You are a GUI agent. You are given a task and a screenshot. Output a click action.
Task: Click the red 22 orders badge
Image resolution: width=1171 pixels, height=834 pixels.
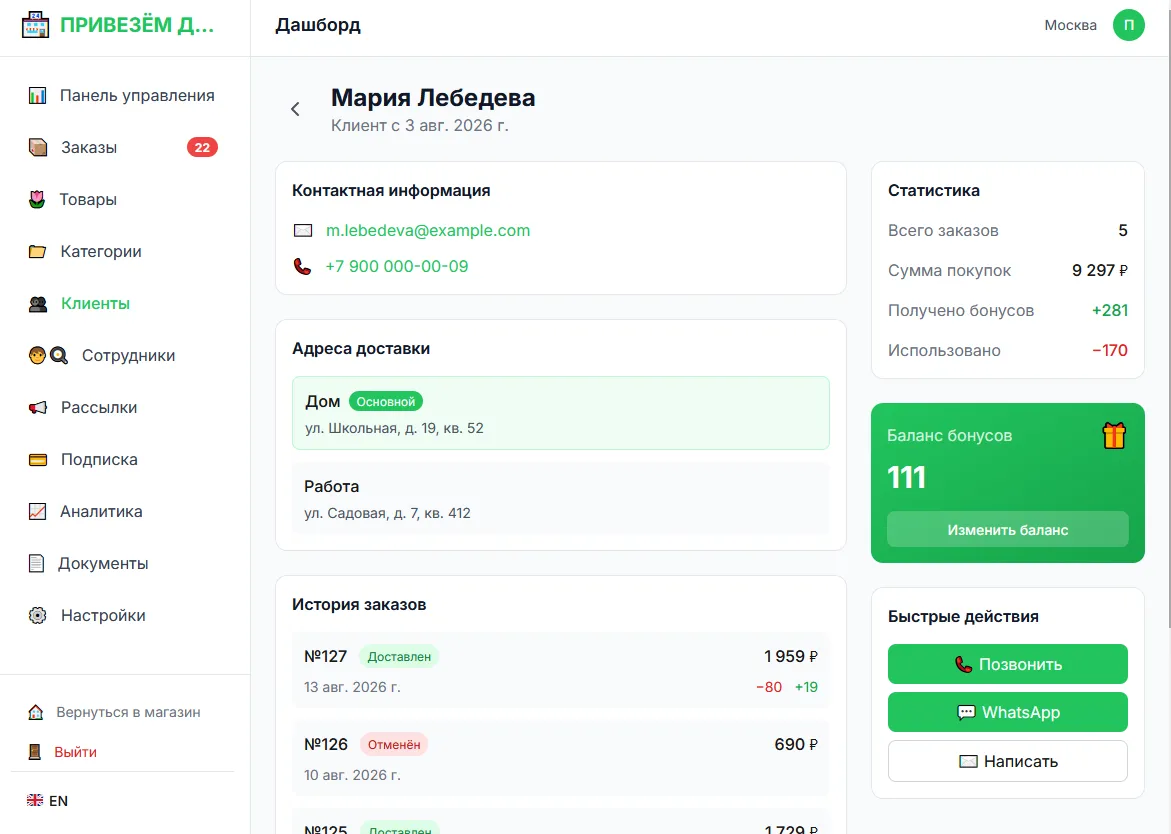click(x=202, y=147)
